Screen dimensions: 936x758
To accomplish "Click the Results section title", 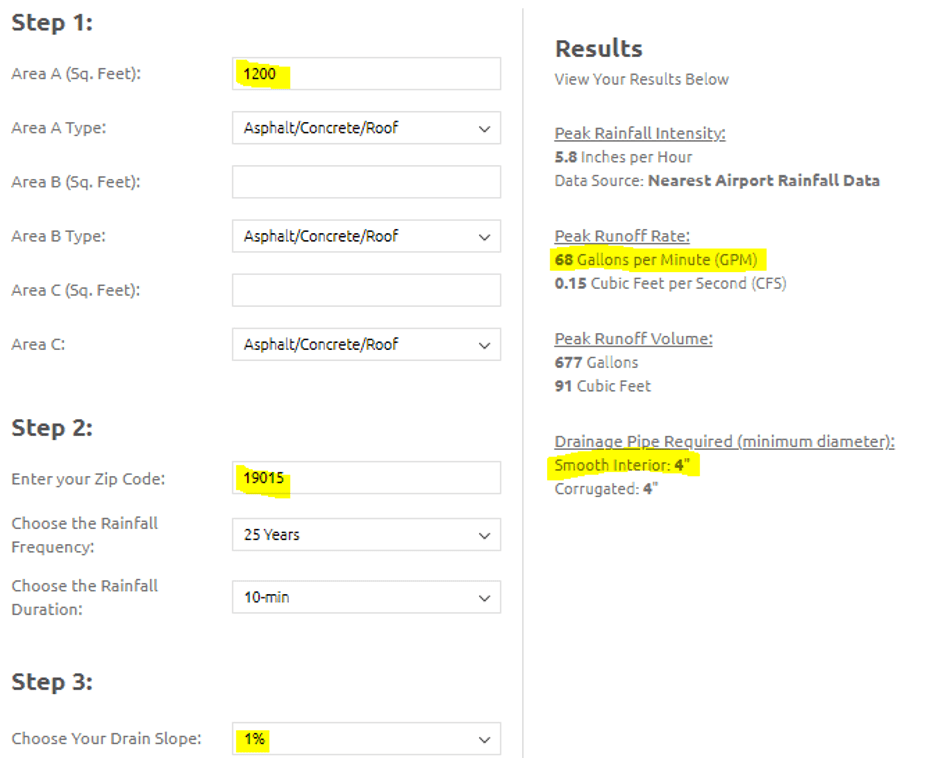I will click(x=598, y=48).
